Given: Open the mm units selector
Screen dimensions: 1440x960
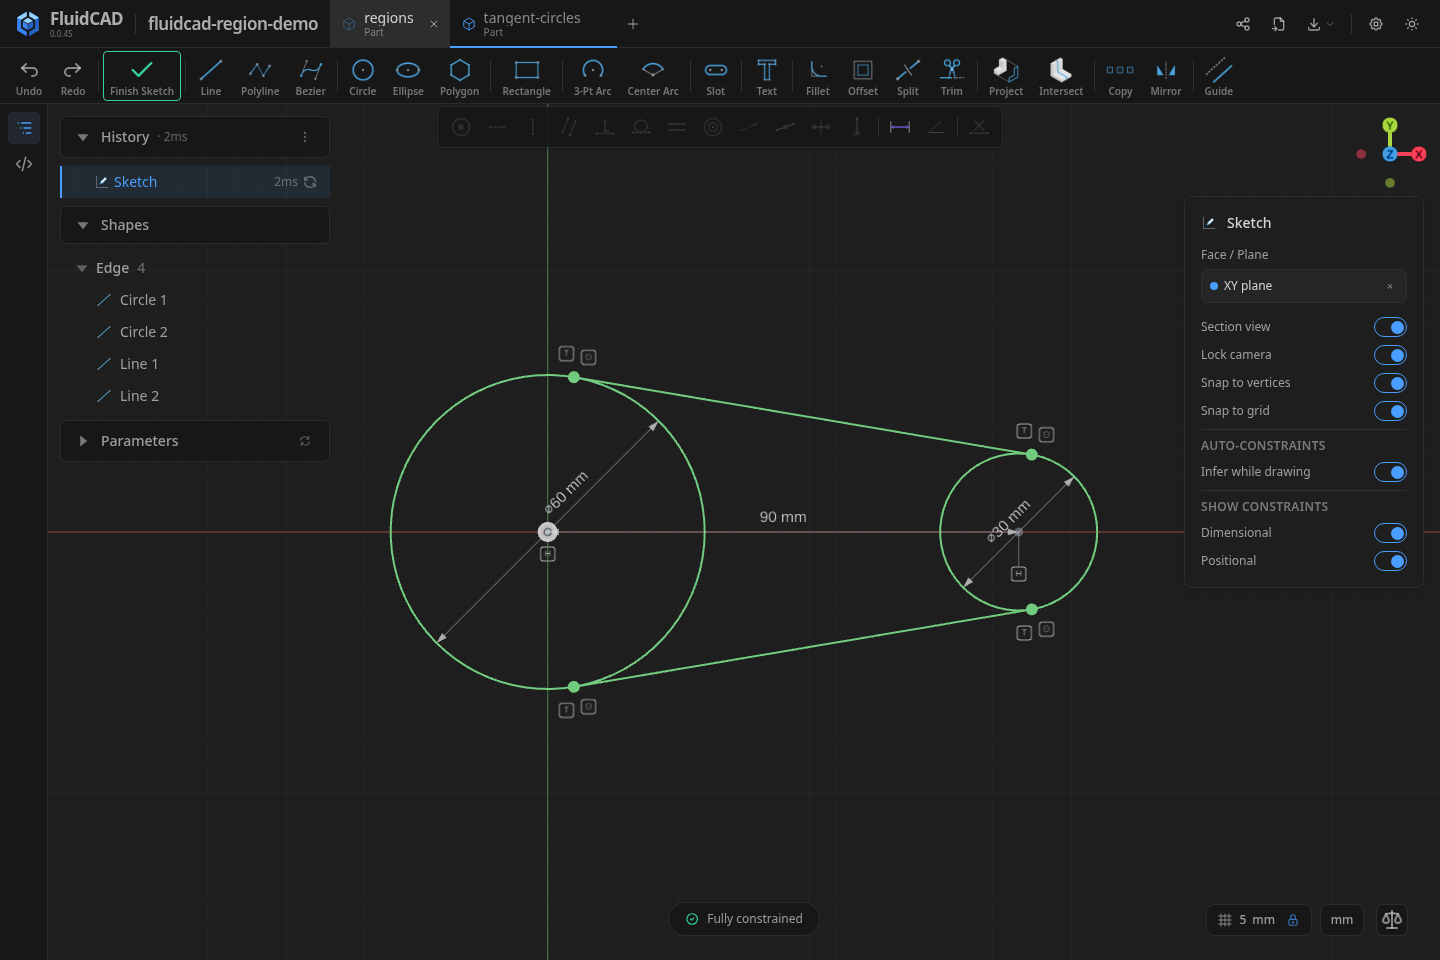Looking at the screenshot, I should 1342,920.
